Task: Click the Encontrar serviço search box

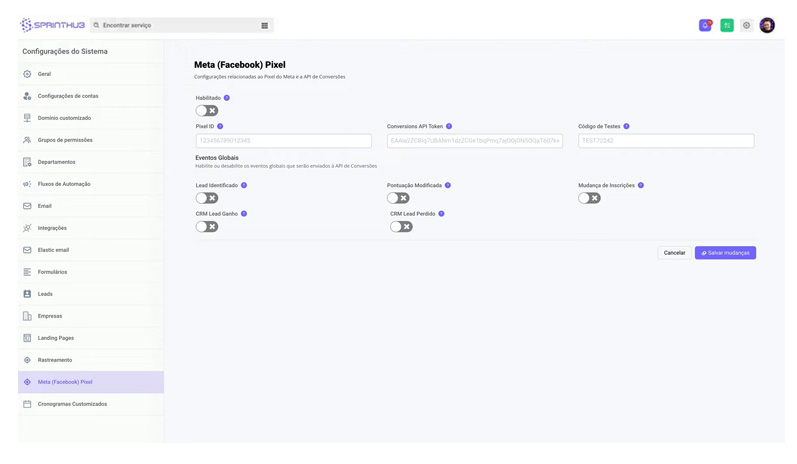Action: [181, 25]
